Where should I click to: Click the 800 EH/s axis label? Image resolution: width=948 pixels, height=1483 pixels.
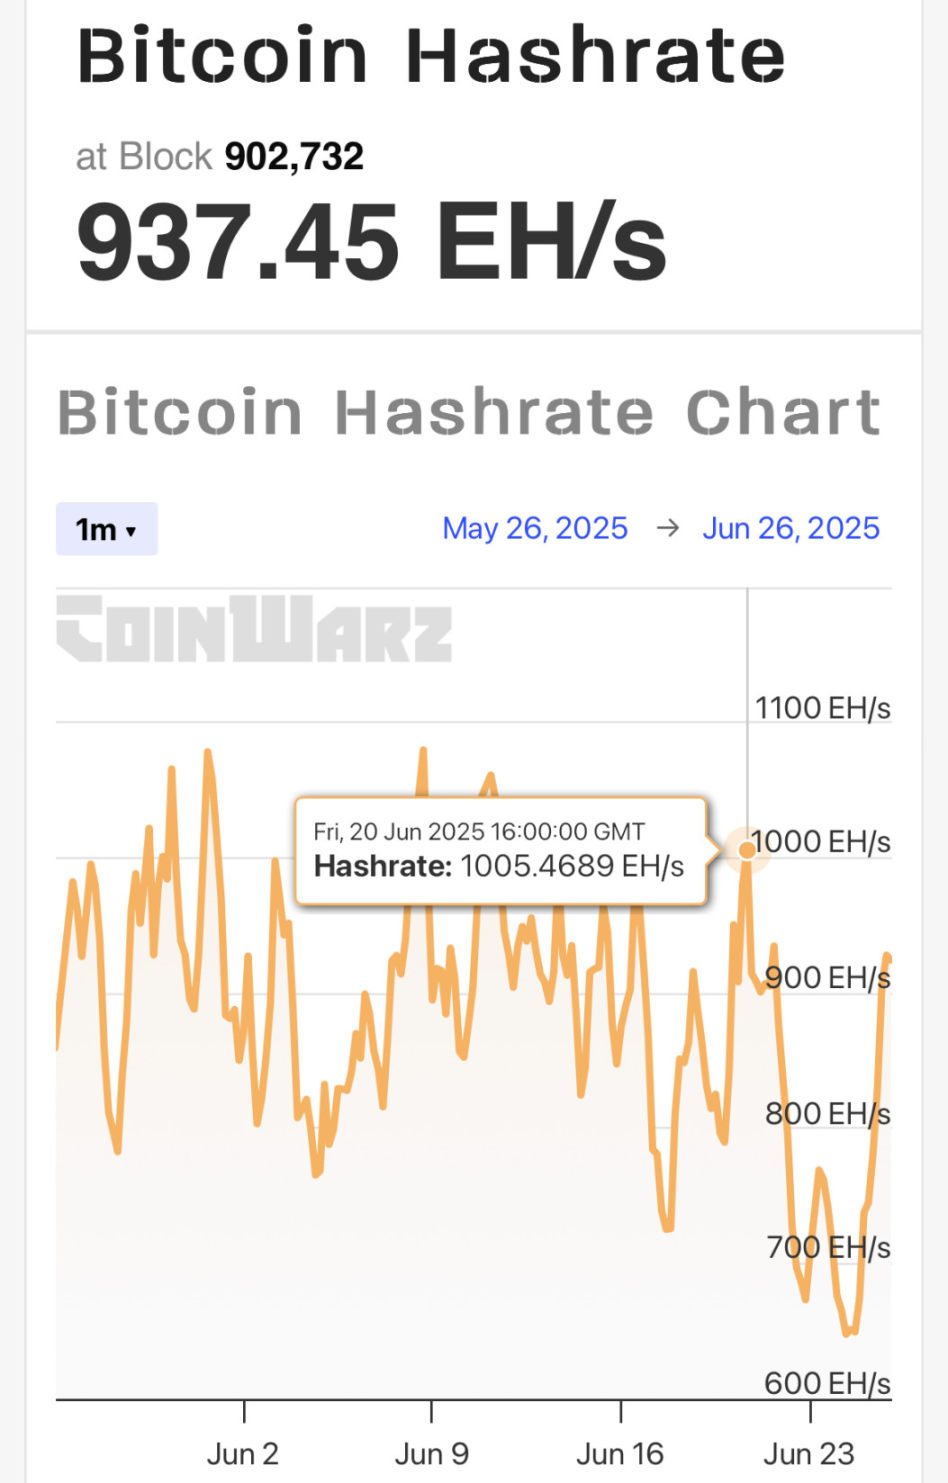click(828, 1113)
